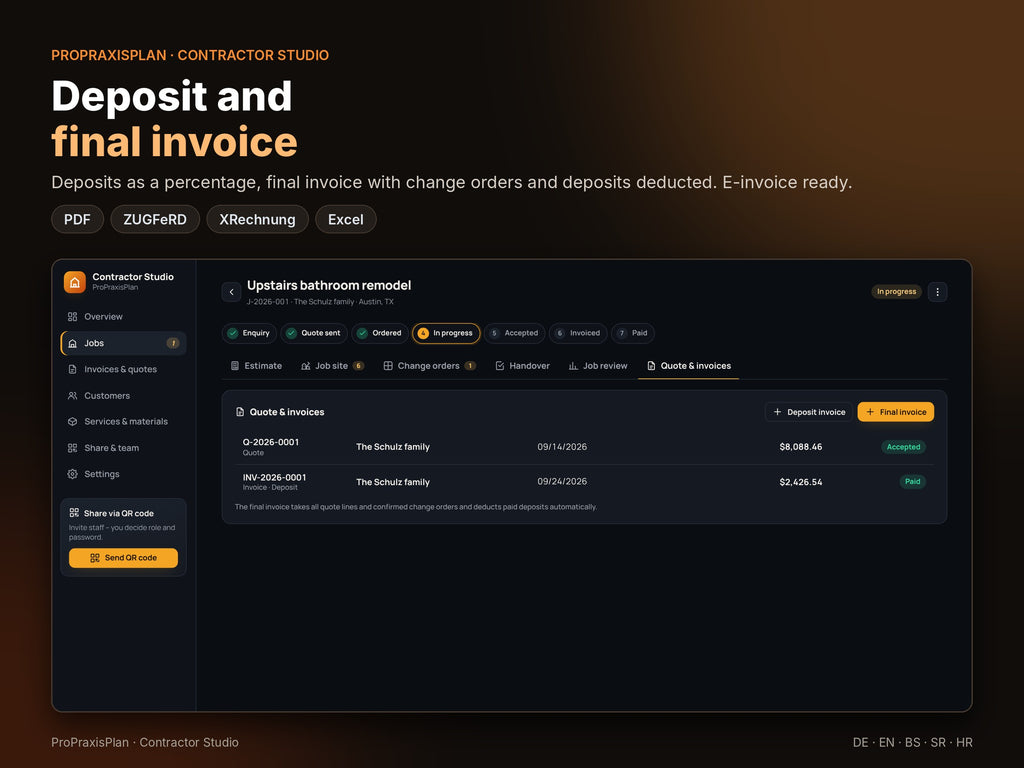The image size is (1024, 768).
Task: Select the Enquiry stage pill
Action: pyautogui.click(x=249, y=333)
